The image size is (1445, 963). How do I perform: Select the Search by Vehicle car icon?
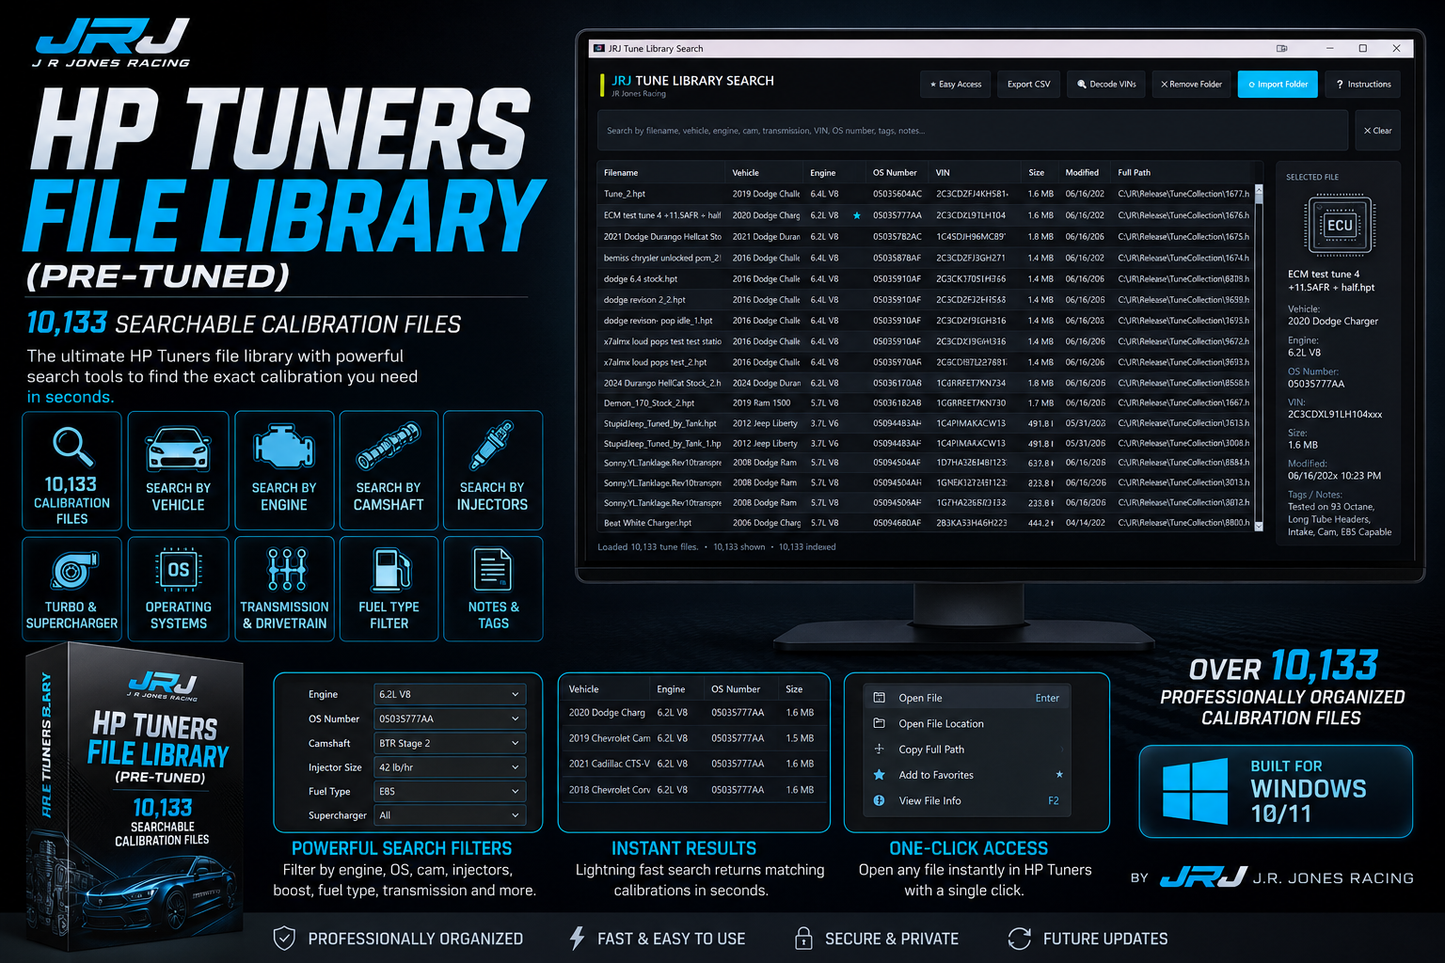(x=178, y=449)
